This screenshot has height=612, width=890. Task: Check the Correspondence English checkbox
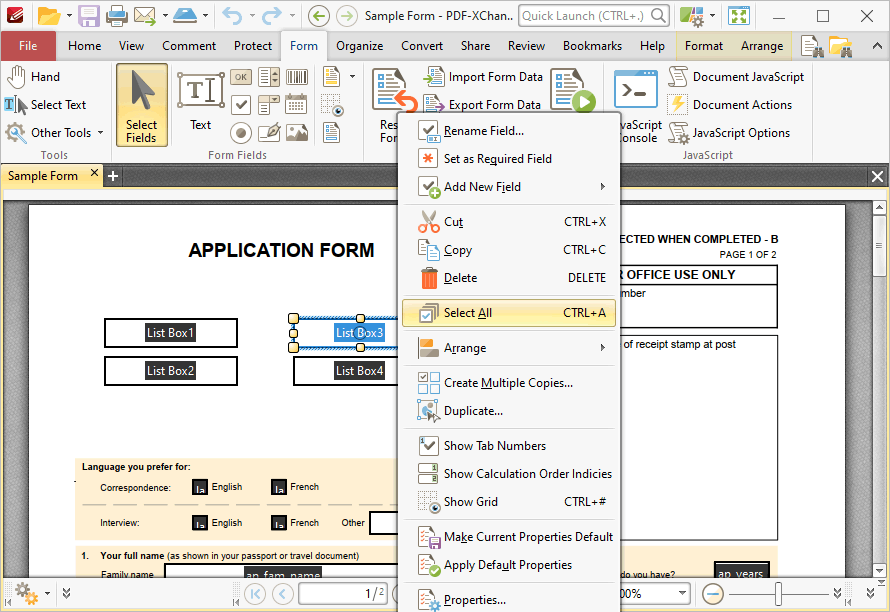[199, 487]
